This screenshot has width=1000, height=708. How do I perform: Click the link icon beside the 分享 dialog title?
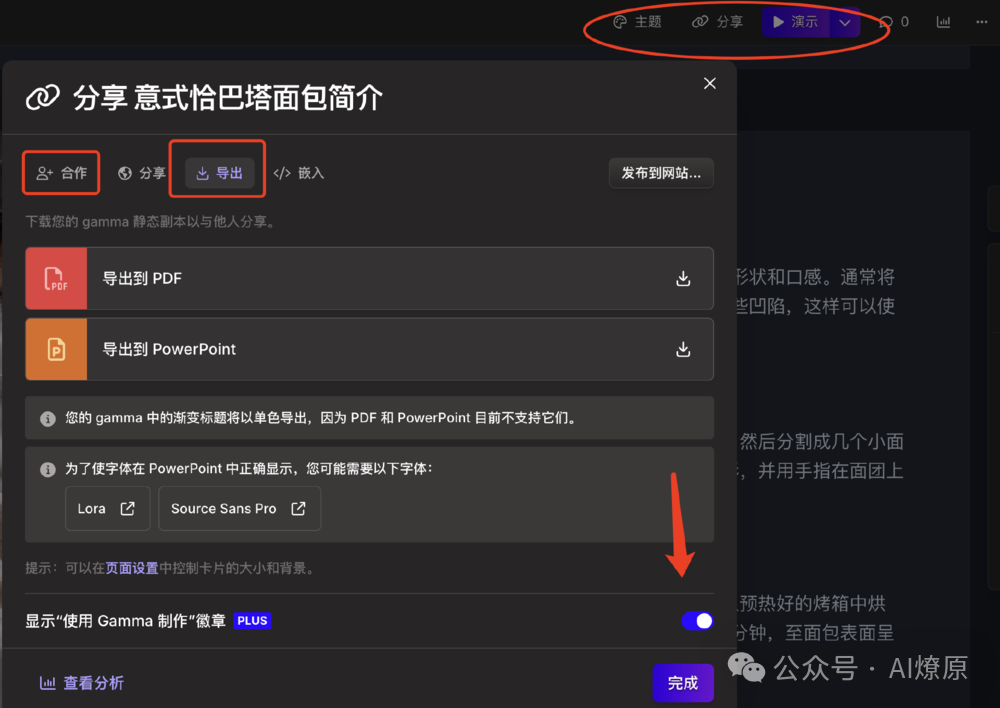click(41, 96)
